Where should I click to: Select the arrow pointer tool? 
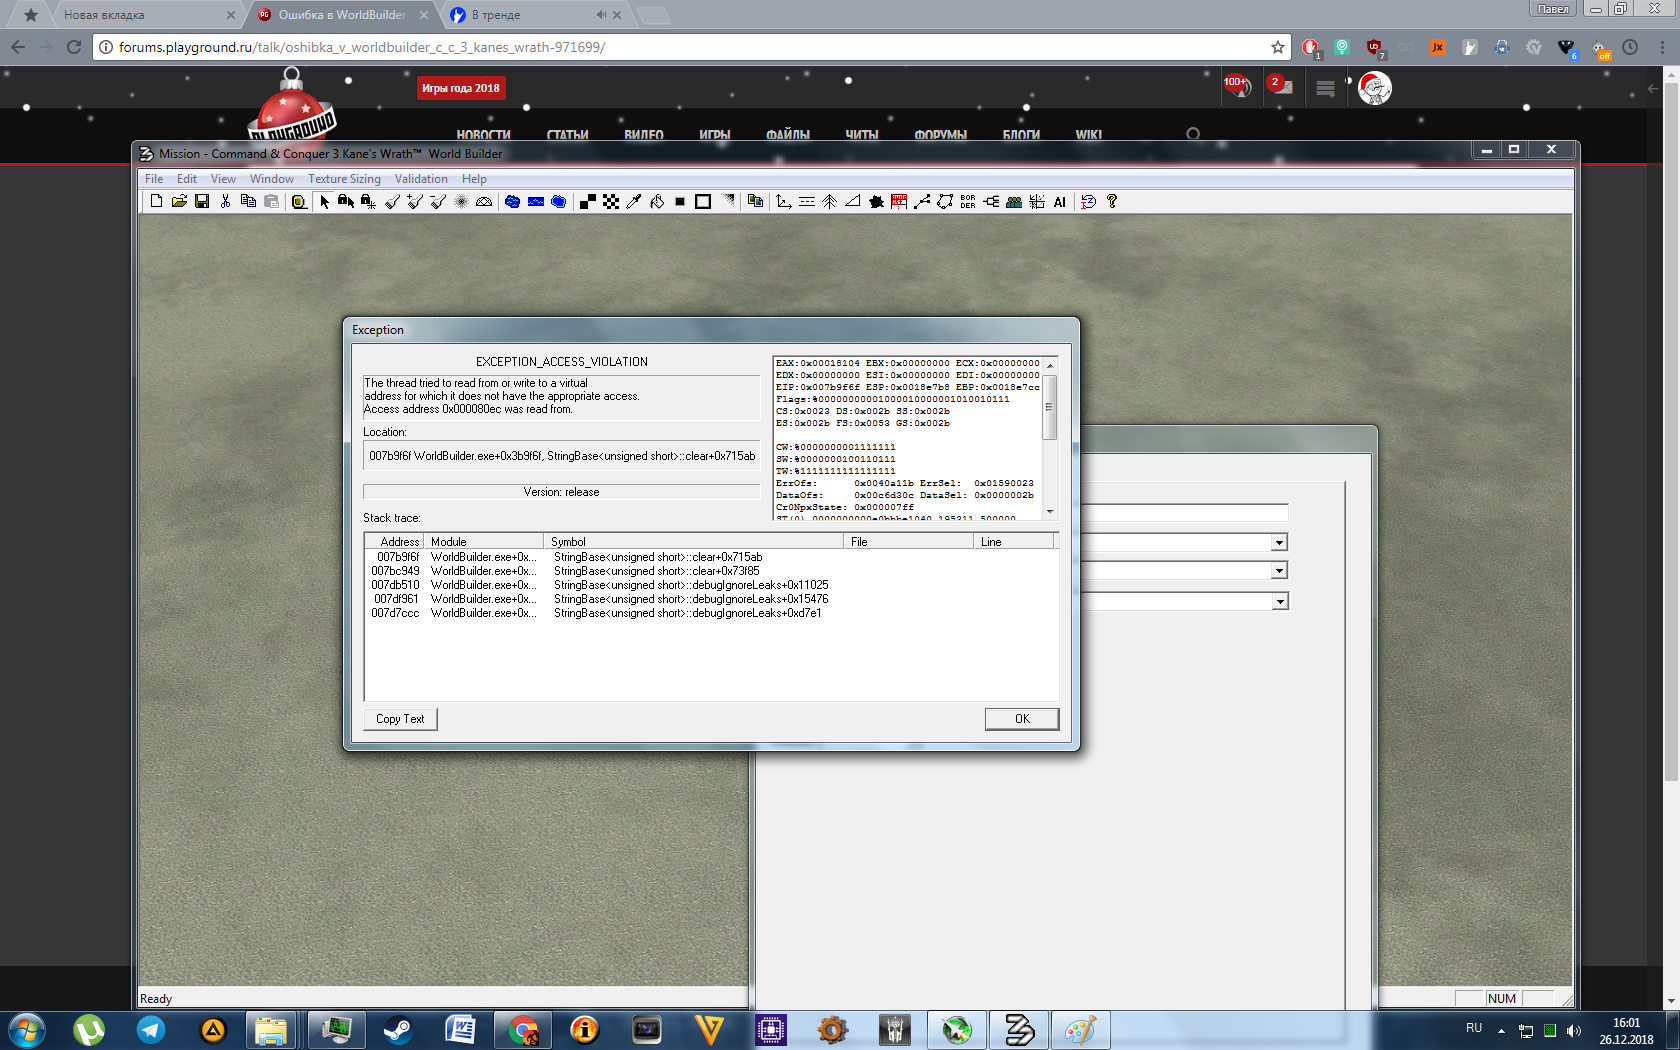323,202
